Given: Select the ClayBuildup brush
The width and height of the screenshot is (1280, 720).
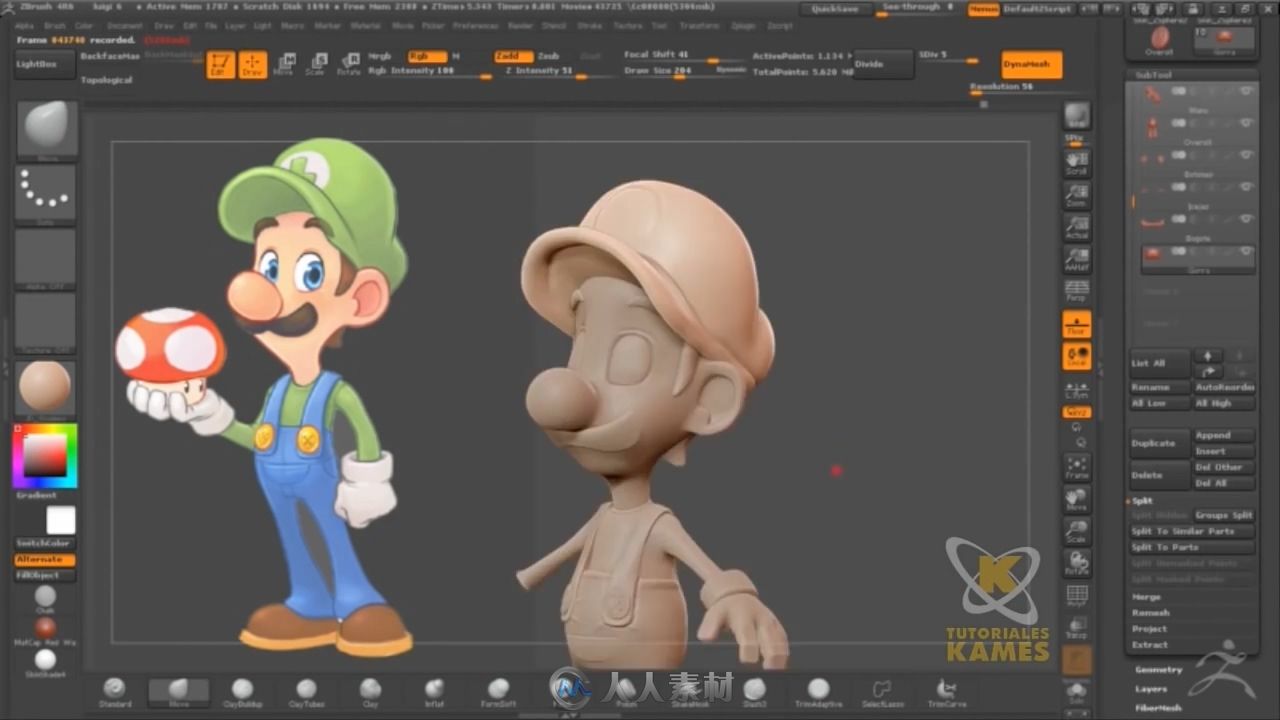Looking at the screenshot, I should click(243, 691).
